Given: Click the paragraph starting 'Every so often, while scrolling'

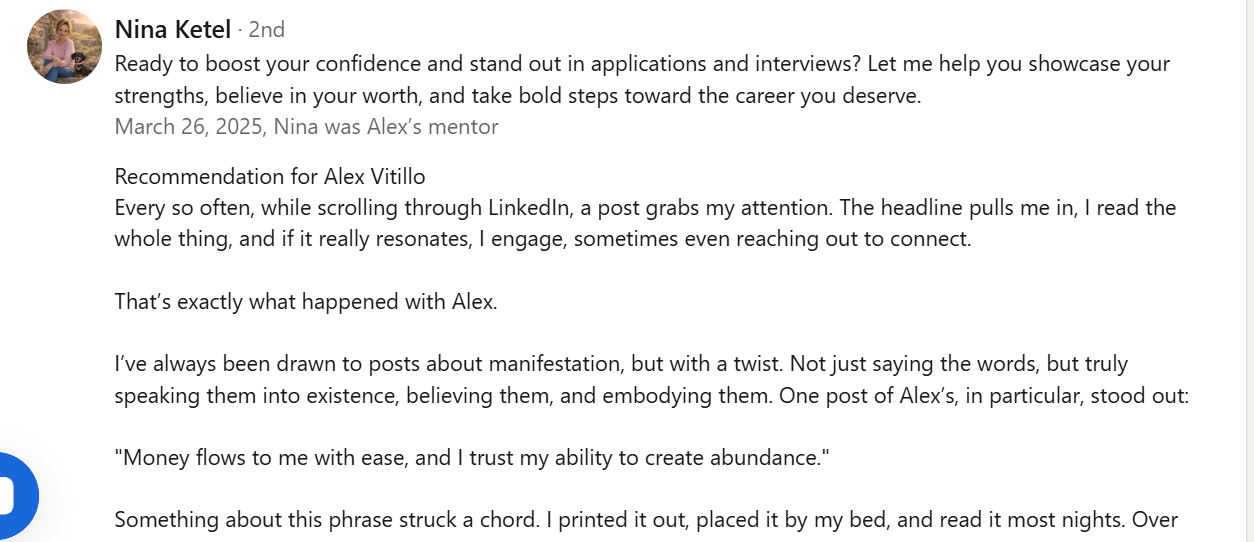Looking at the screenshot, I should coord(646,224).
